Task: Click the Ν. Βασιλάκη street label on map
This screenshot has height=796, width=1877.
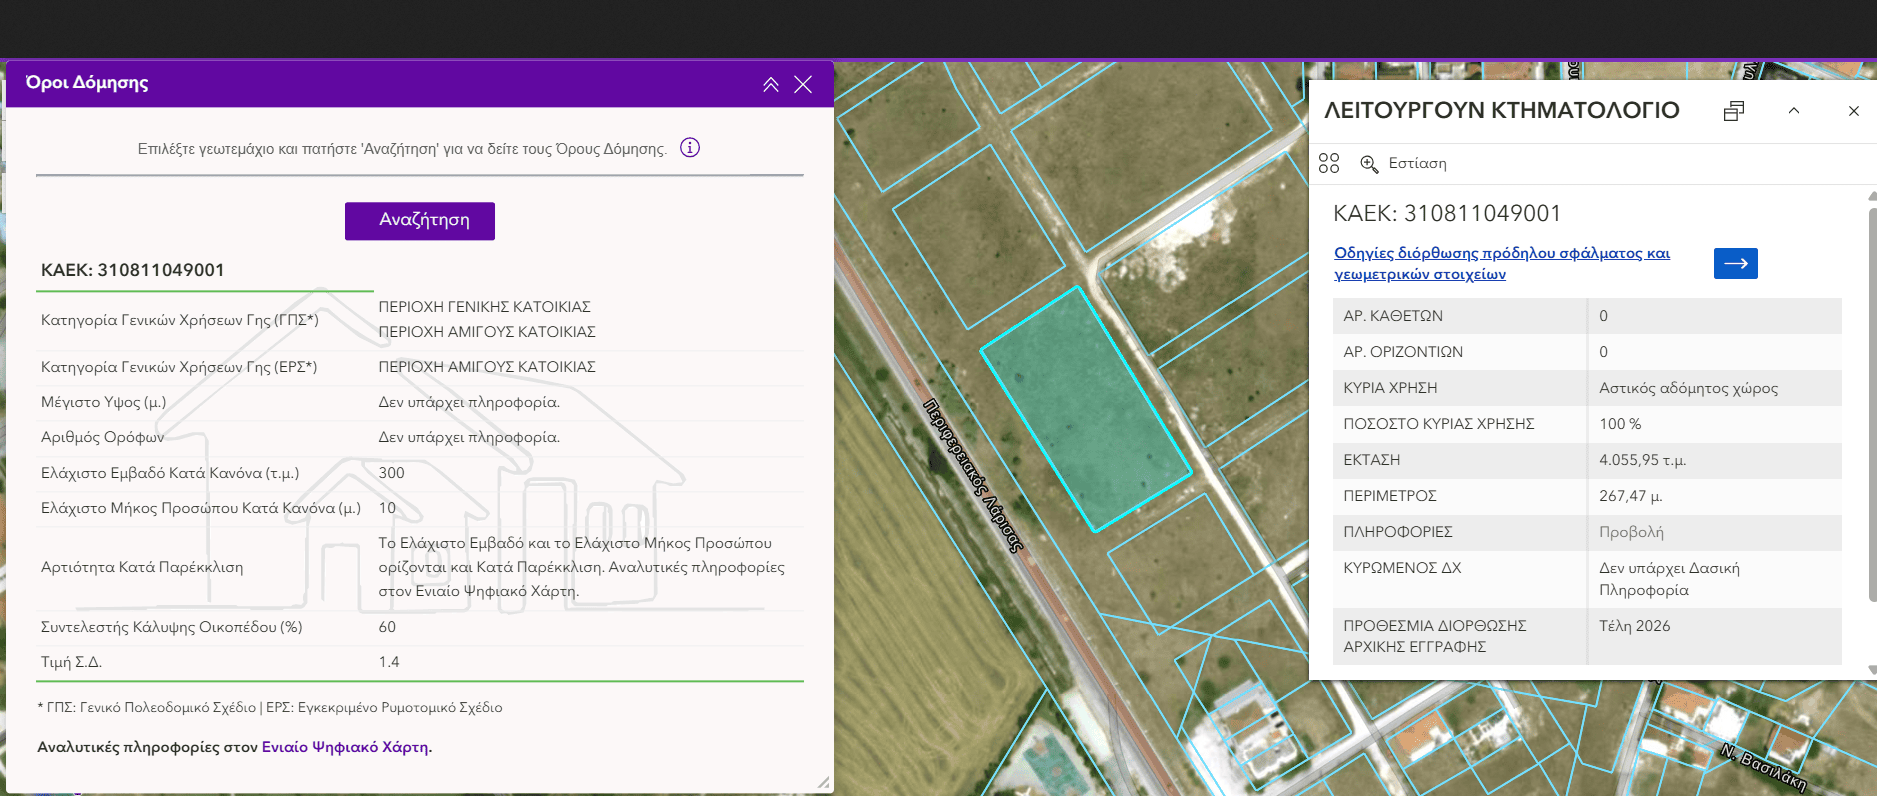Action: [x=1763, y=767]
